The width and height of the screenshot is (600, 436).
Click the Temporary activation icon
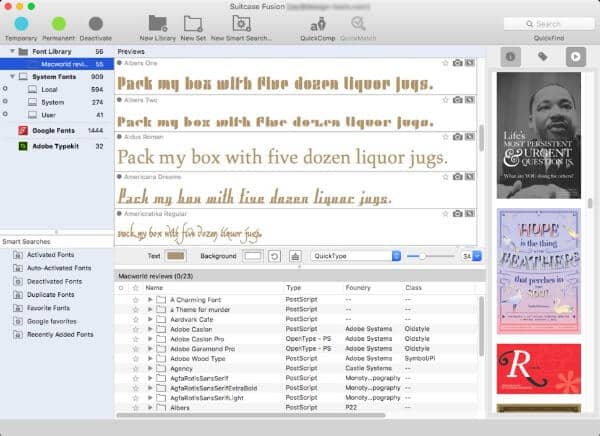pos(21,24)
